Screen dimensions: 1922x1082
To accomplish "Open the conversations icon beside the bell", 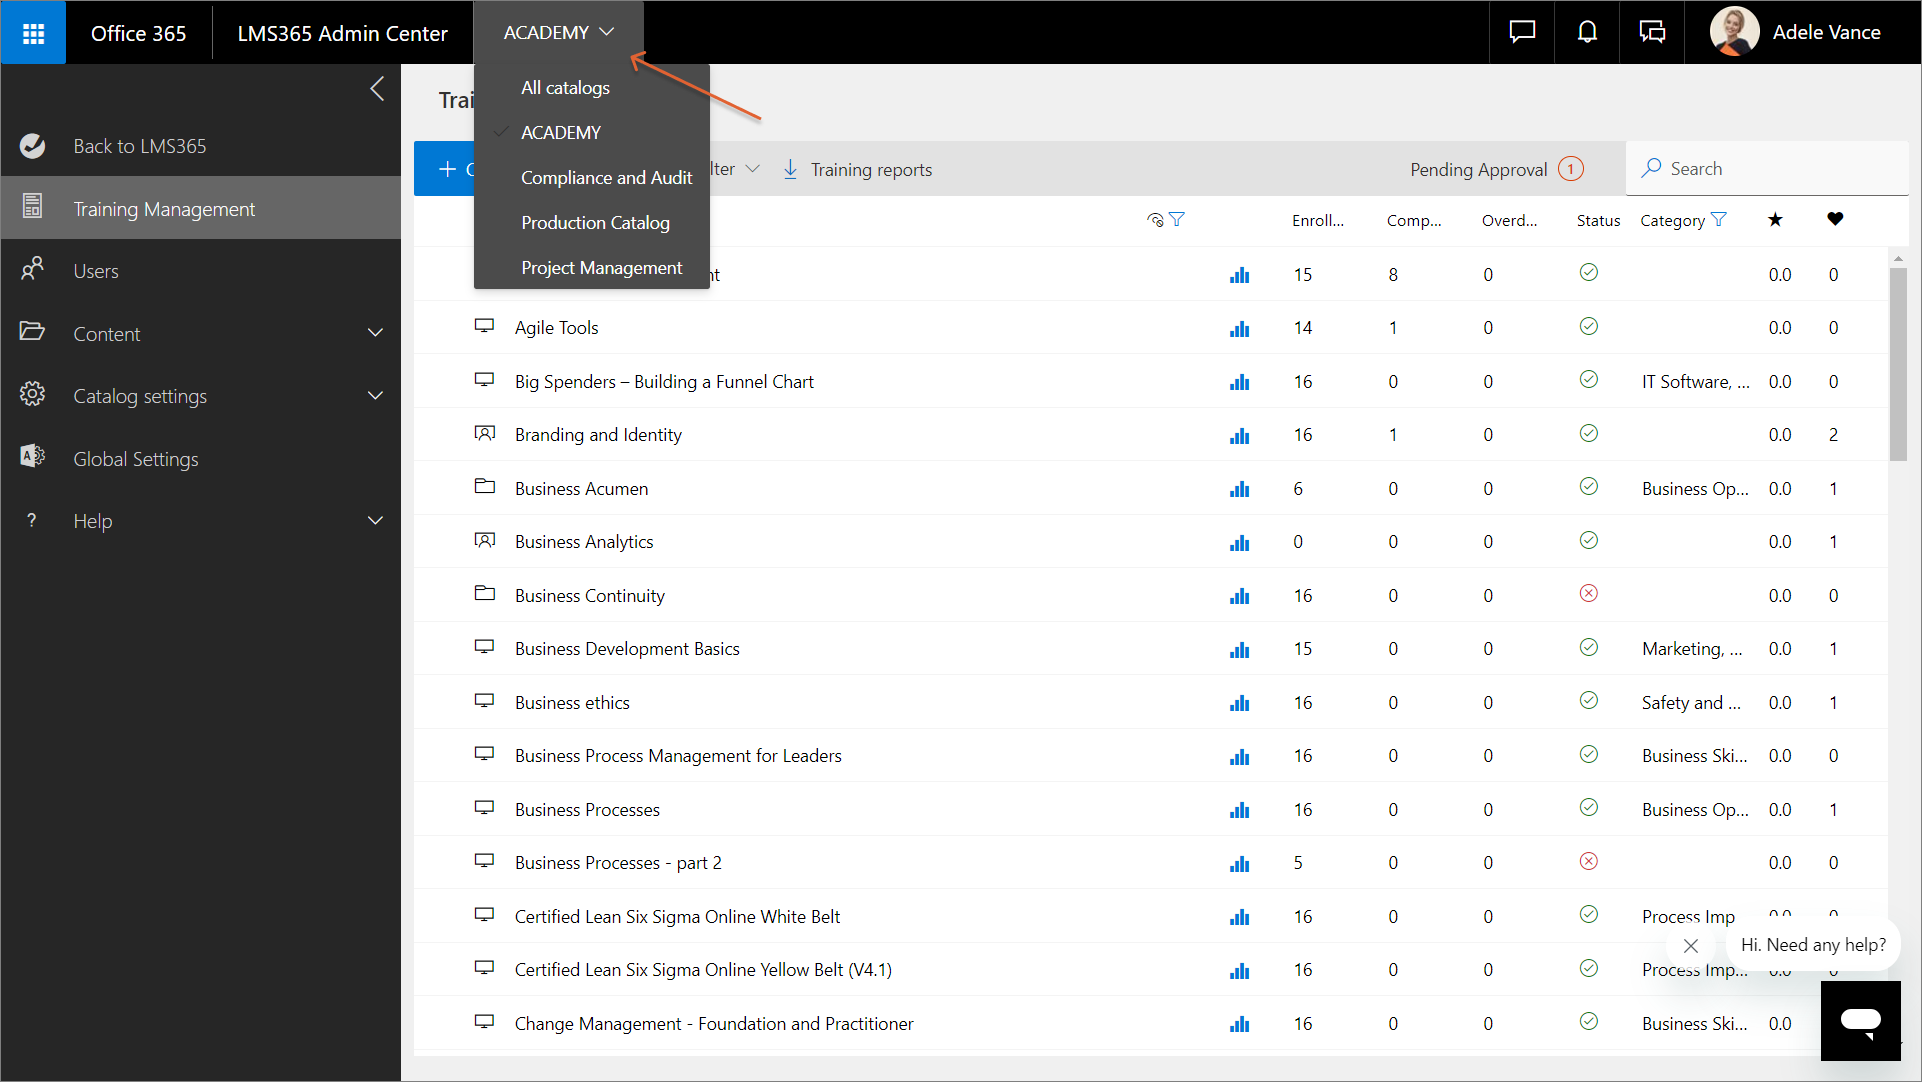I will [x=1652, y=32].
